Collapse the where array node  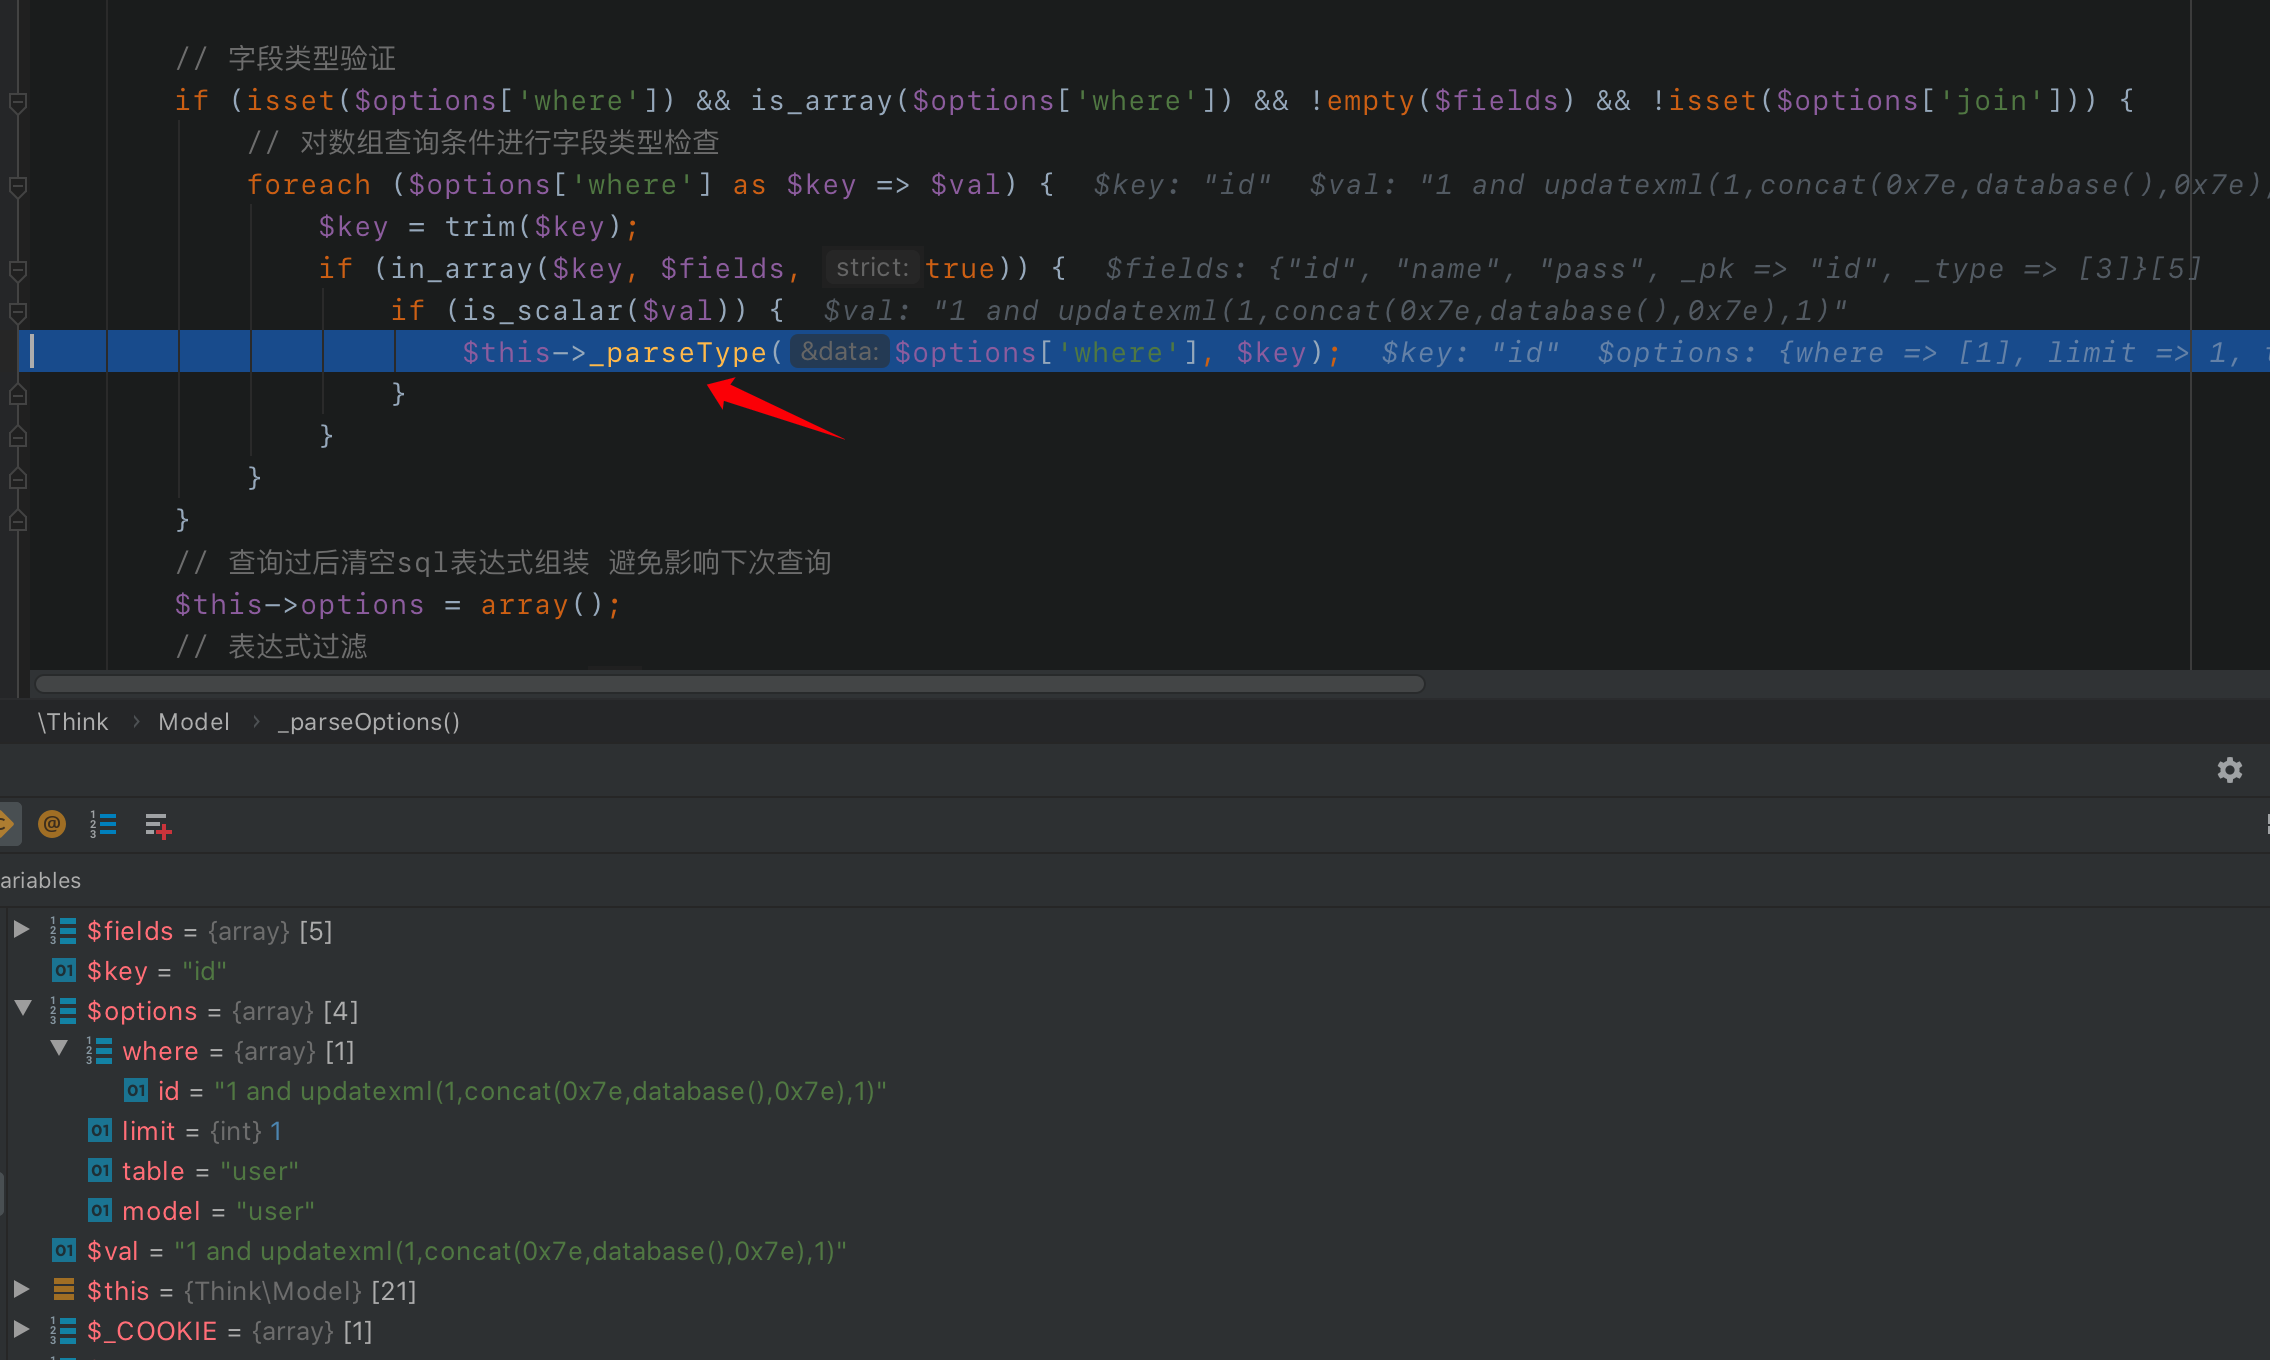pyautogui.click(x=59, y=1048)
